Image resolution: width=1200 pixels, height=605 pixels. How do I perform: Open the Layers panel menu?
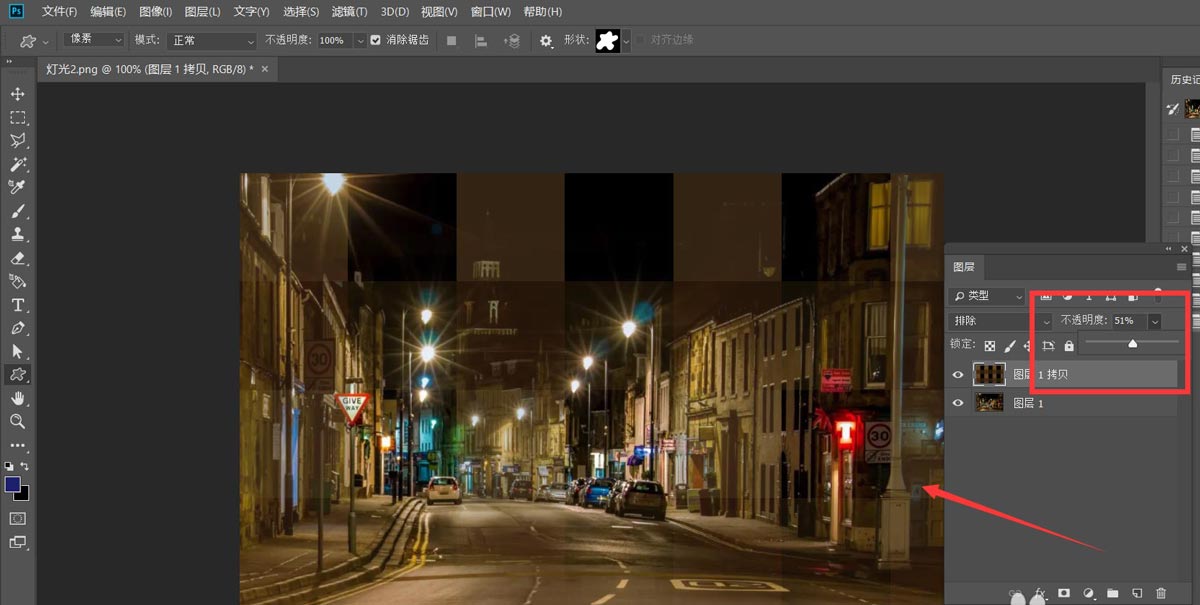pyautogui.click(x=1182, y=267)
